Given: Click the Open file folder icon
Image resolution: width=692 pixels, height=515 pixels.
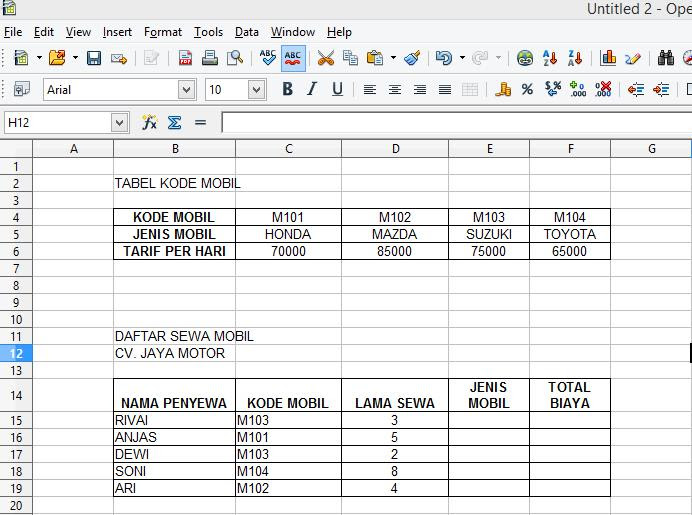Looking at the screenshot, I should 57,58.
